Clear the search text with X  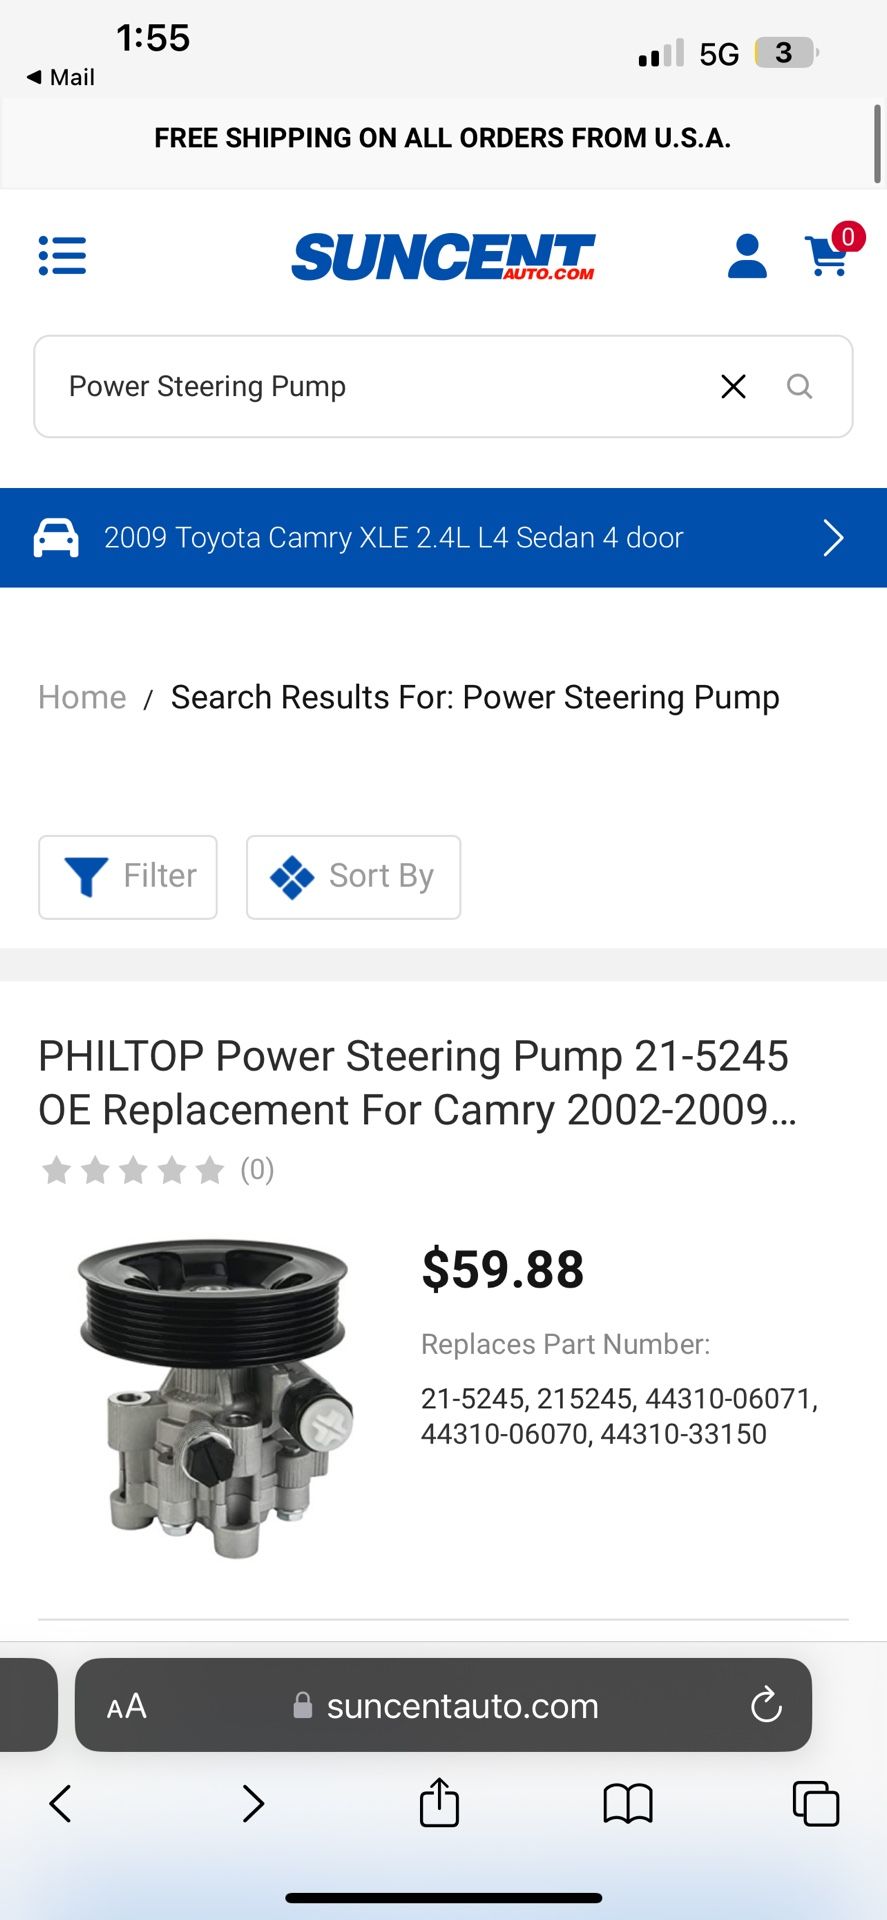point(733,387)
